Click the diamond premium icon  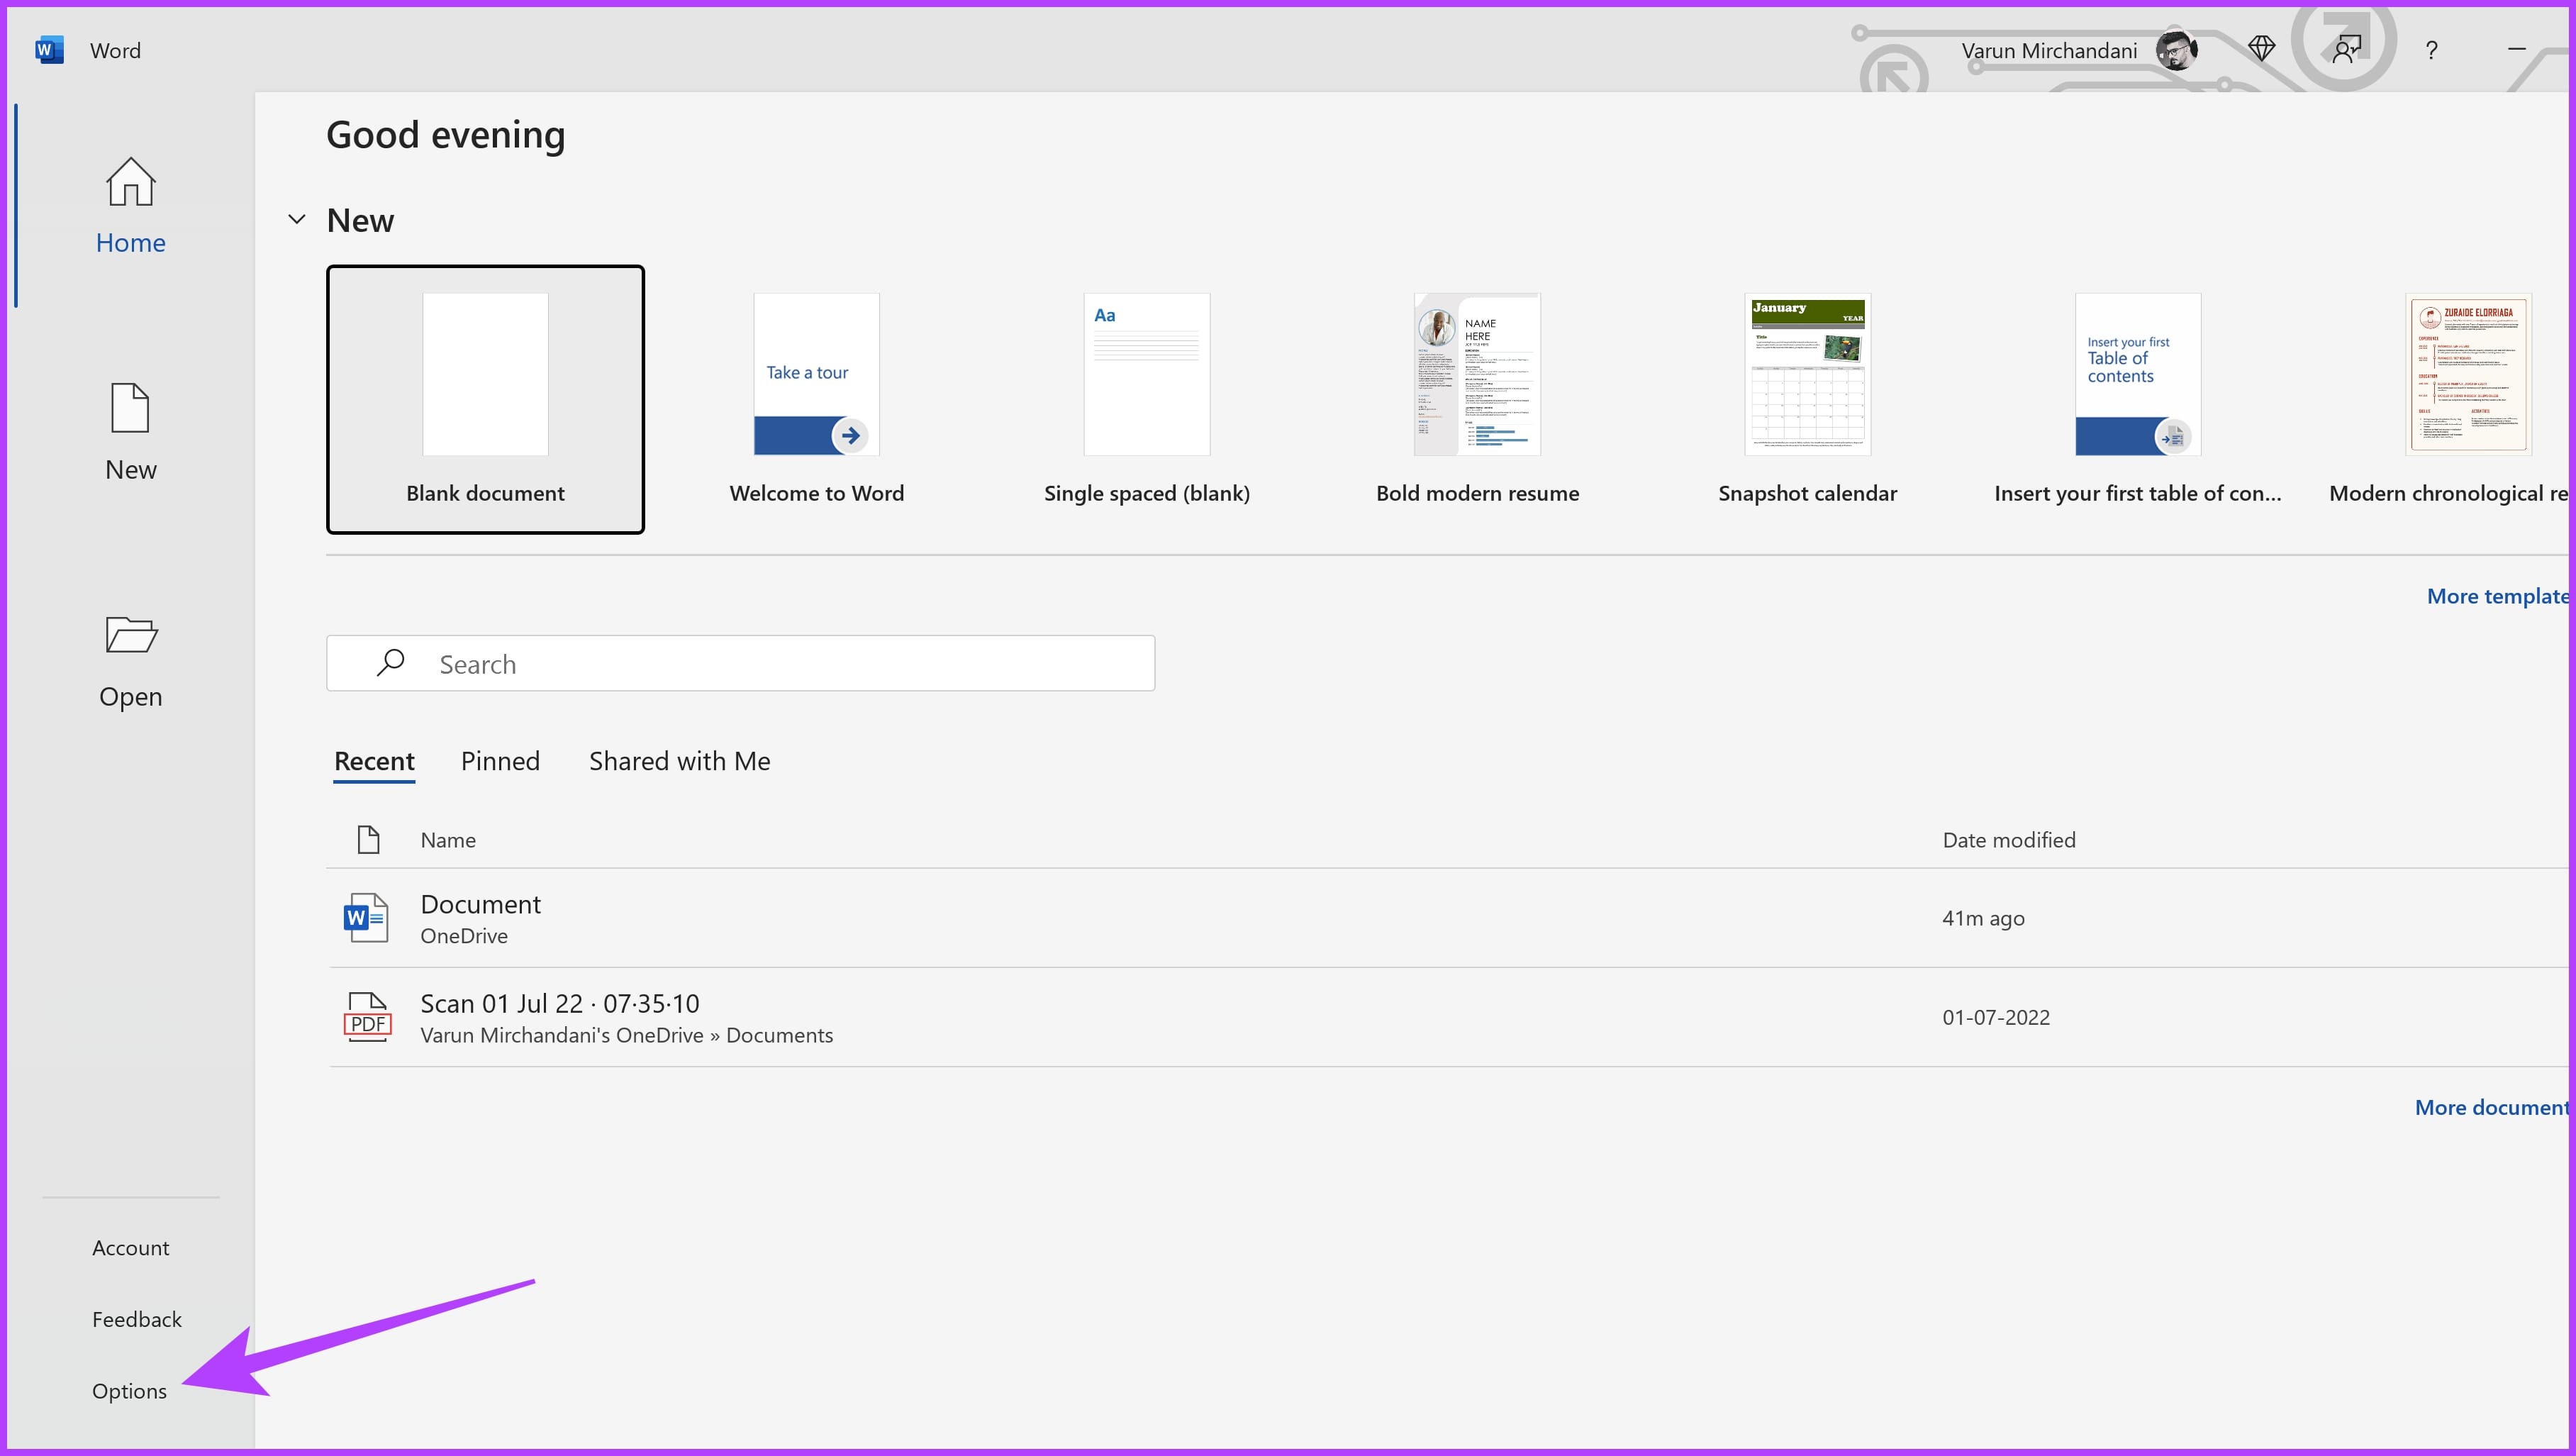tap(2261, 49)
